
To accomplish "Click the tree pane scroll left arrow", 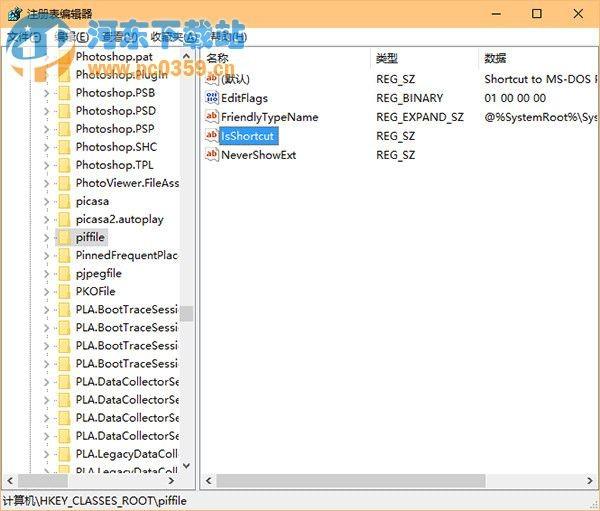I will coord(10,480).
